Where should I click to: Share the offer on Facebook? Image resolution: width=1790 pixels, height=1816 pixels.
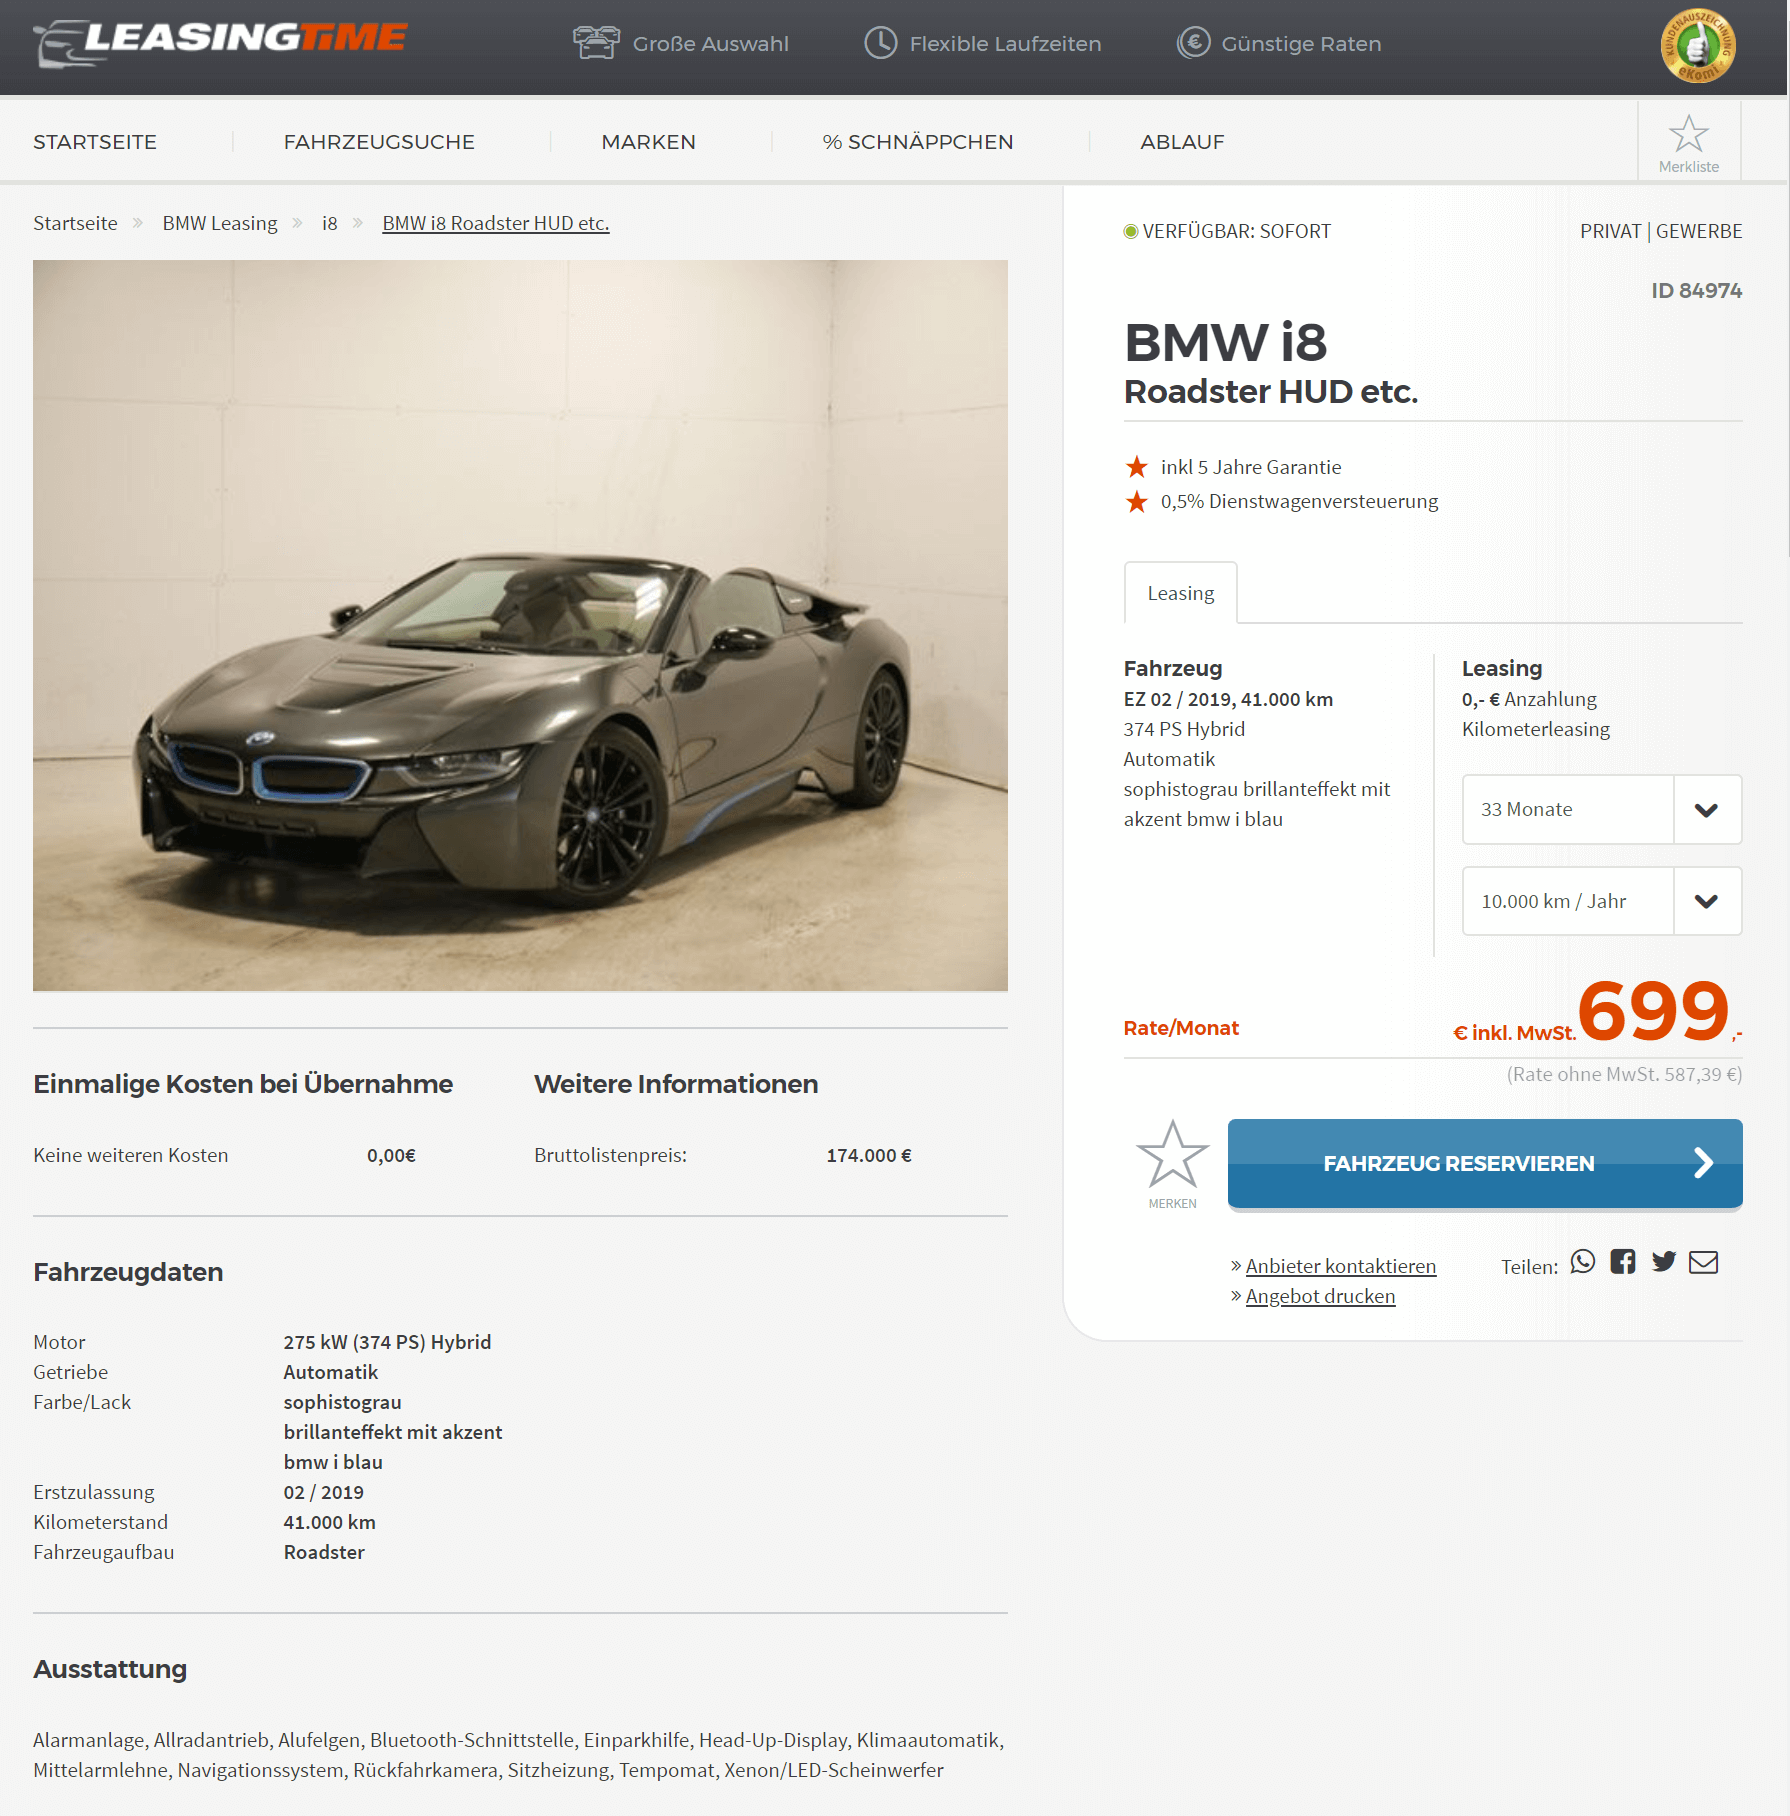click(1623, 1262)
